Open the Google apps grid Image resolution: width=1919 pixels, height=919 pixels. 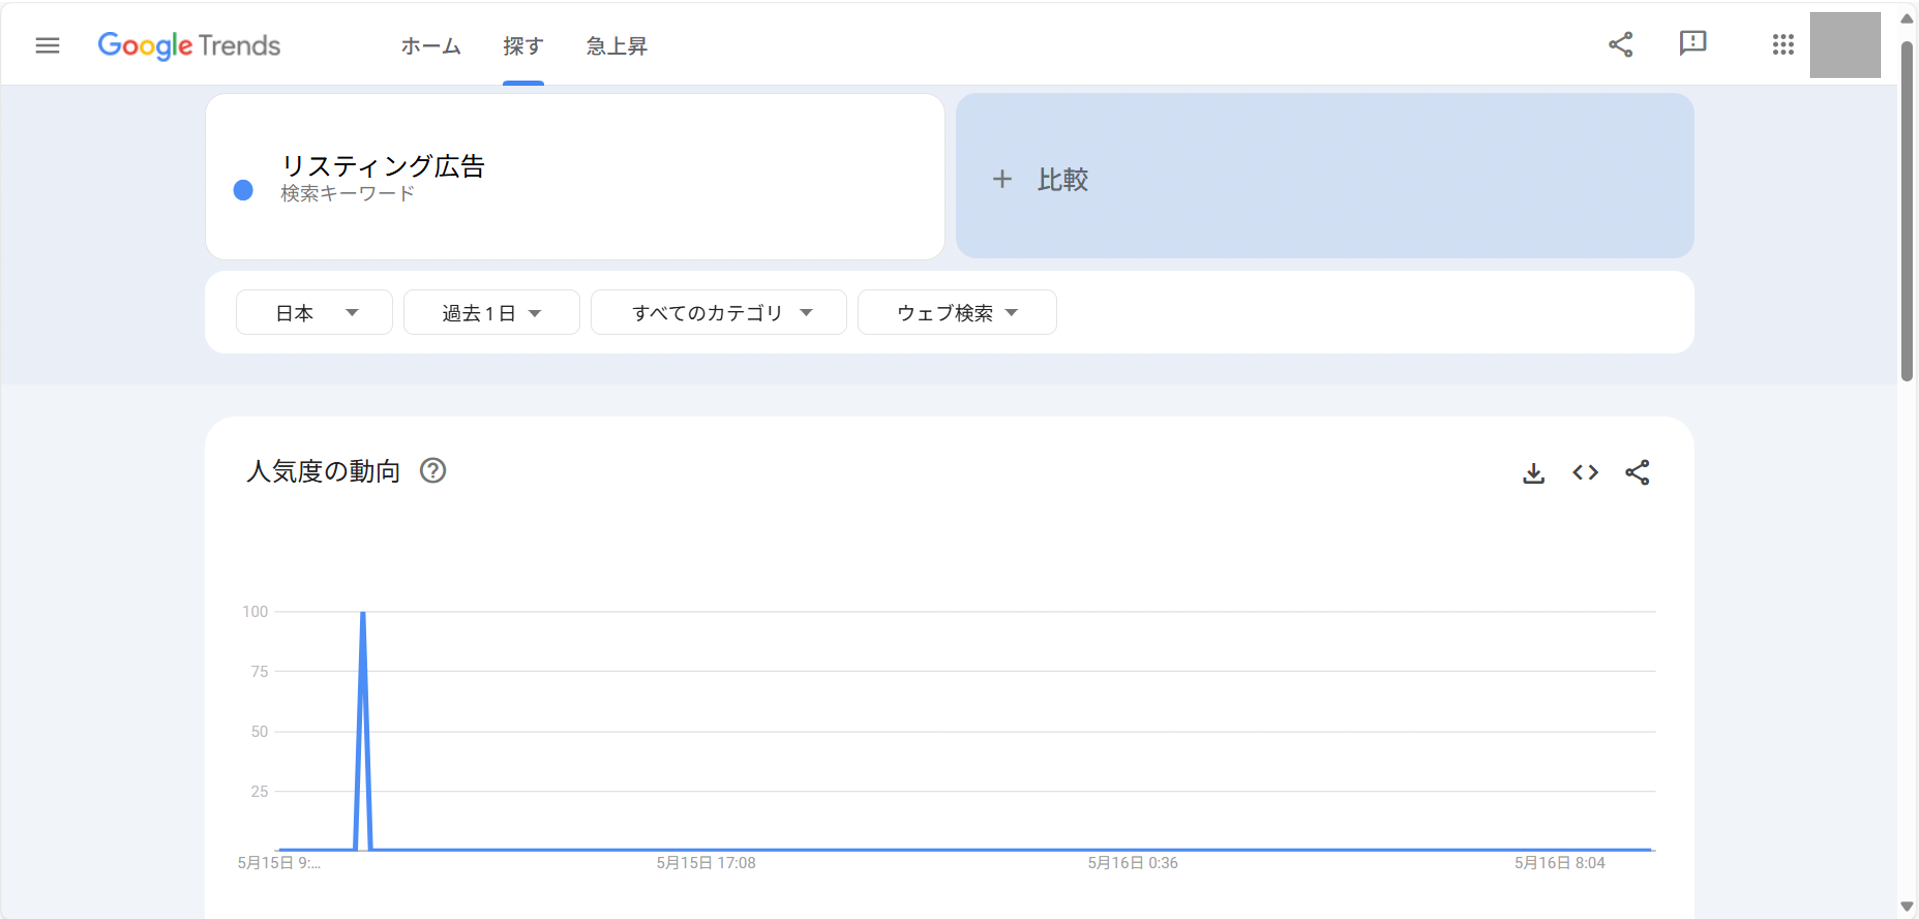point(1783,44)
